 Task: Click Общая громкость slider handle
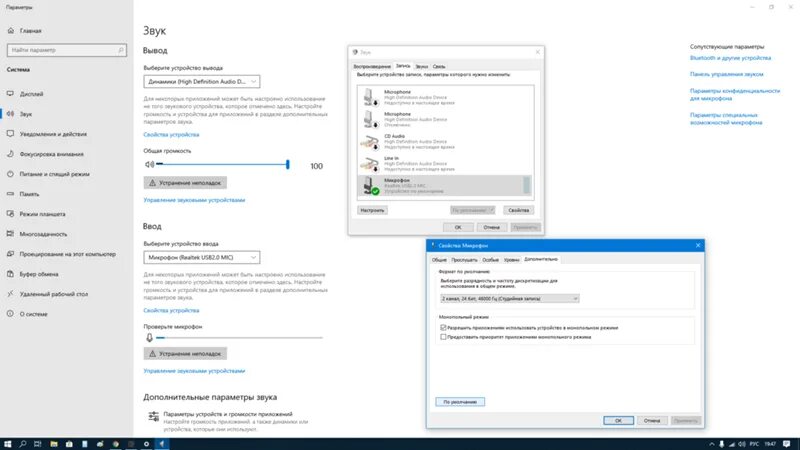pyautogui.click(x=288, y=164)
